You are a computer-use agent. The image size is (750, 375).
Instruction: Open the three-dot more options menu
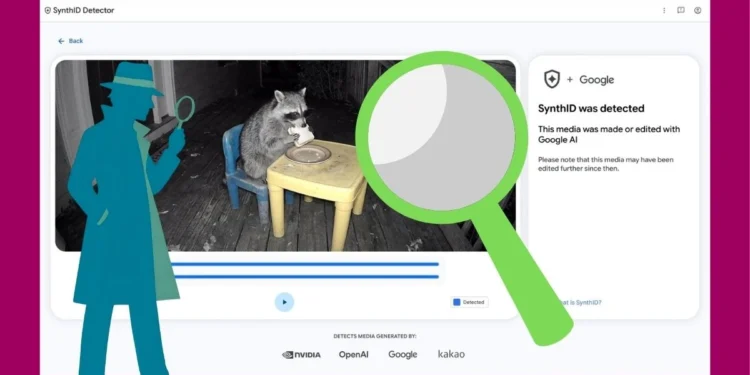coord(664,11)
